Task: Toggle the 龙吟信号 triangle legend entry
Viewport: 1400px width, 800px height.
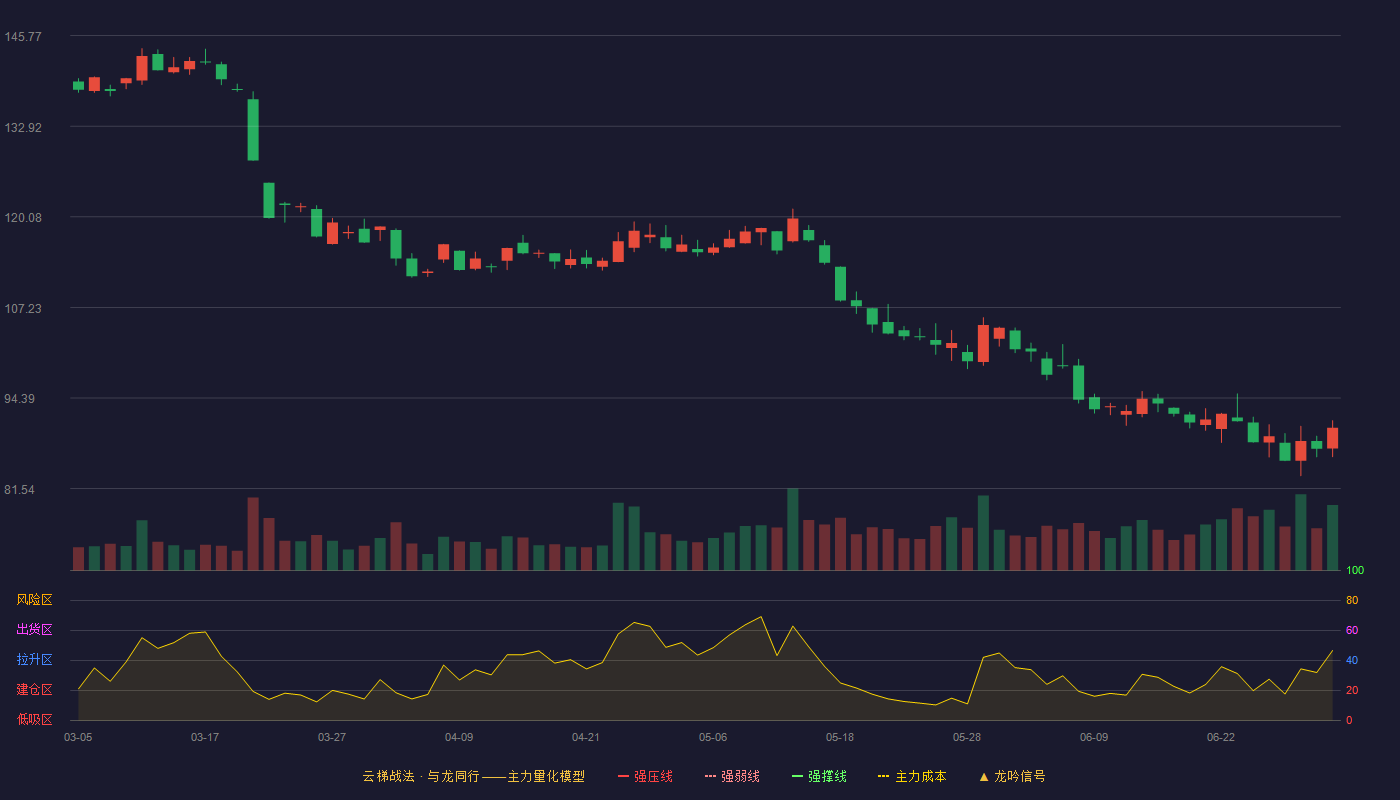Action: (x=1012, y=776)
